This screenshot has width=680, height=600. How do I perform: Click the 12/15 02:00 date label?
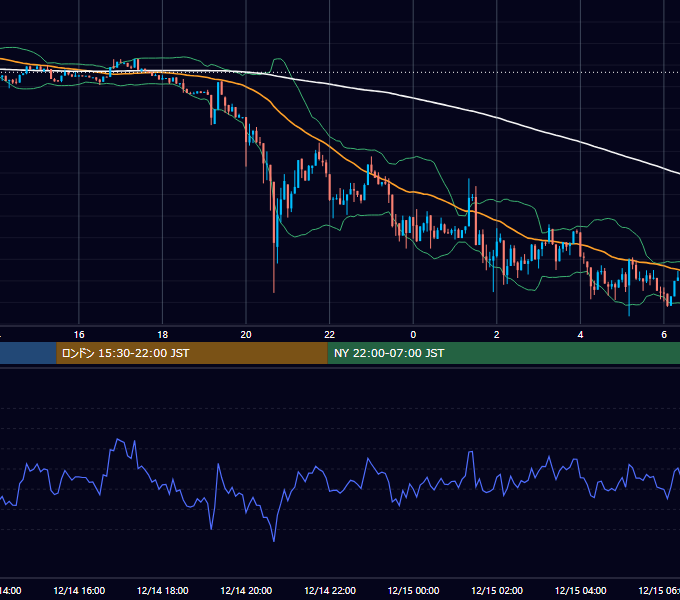497,590
